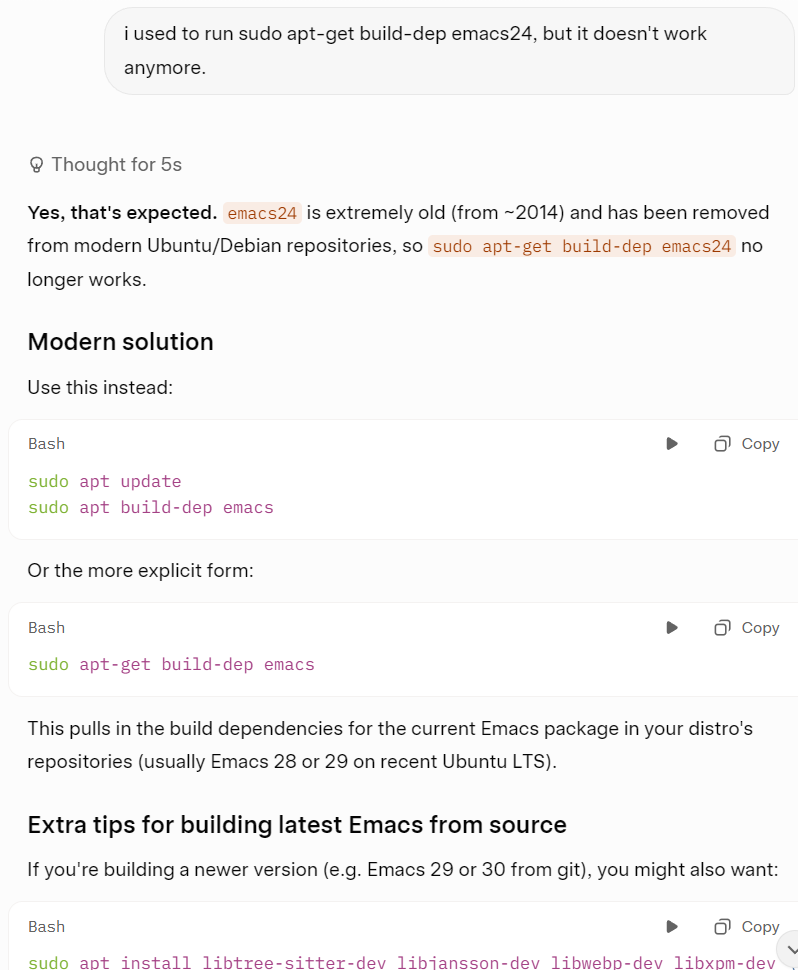Click the Modern solution heading
This screenshot has height=970, width=798.
(x=121, y=341)
